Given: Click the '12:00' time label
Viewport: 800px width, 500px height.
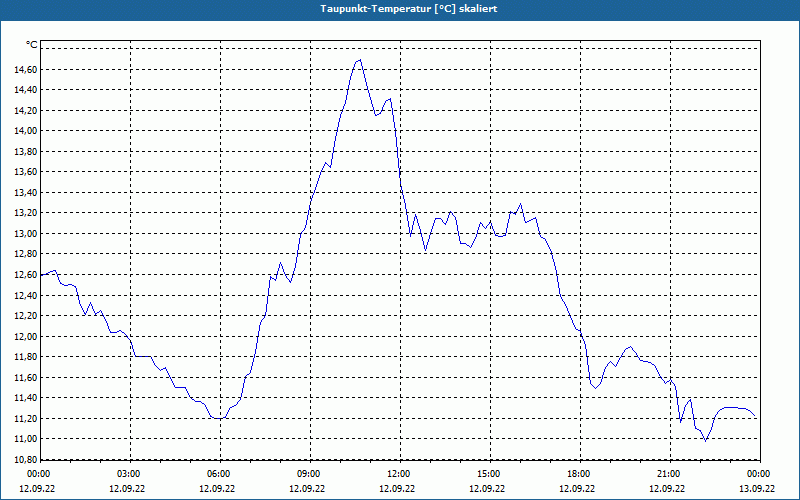Looking at the screenshot, I should (x=399, y=474).
